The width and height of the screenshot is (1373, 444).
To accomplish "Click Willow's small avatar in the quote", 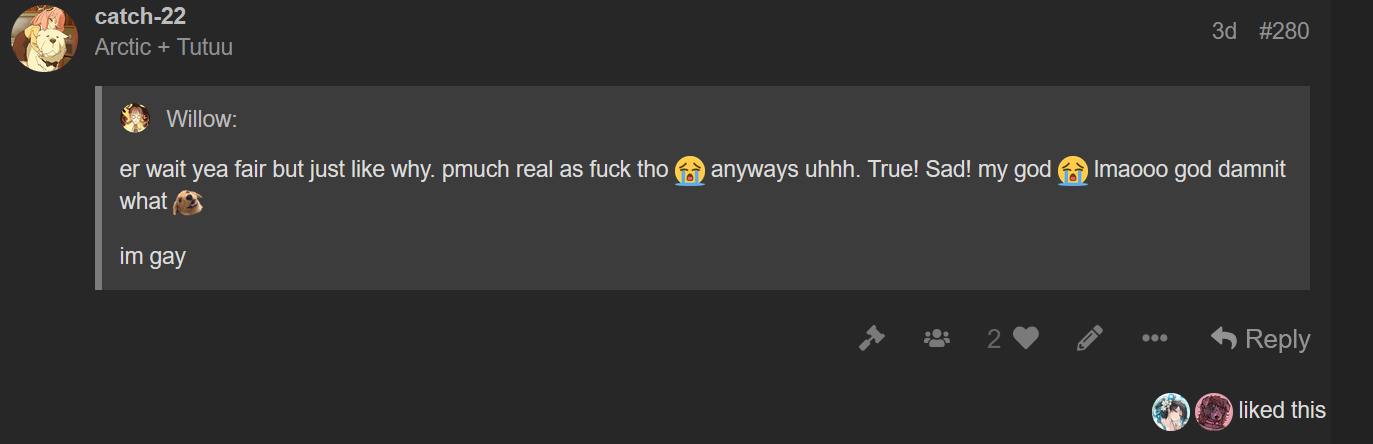I will (135, 119).
